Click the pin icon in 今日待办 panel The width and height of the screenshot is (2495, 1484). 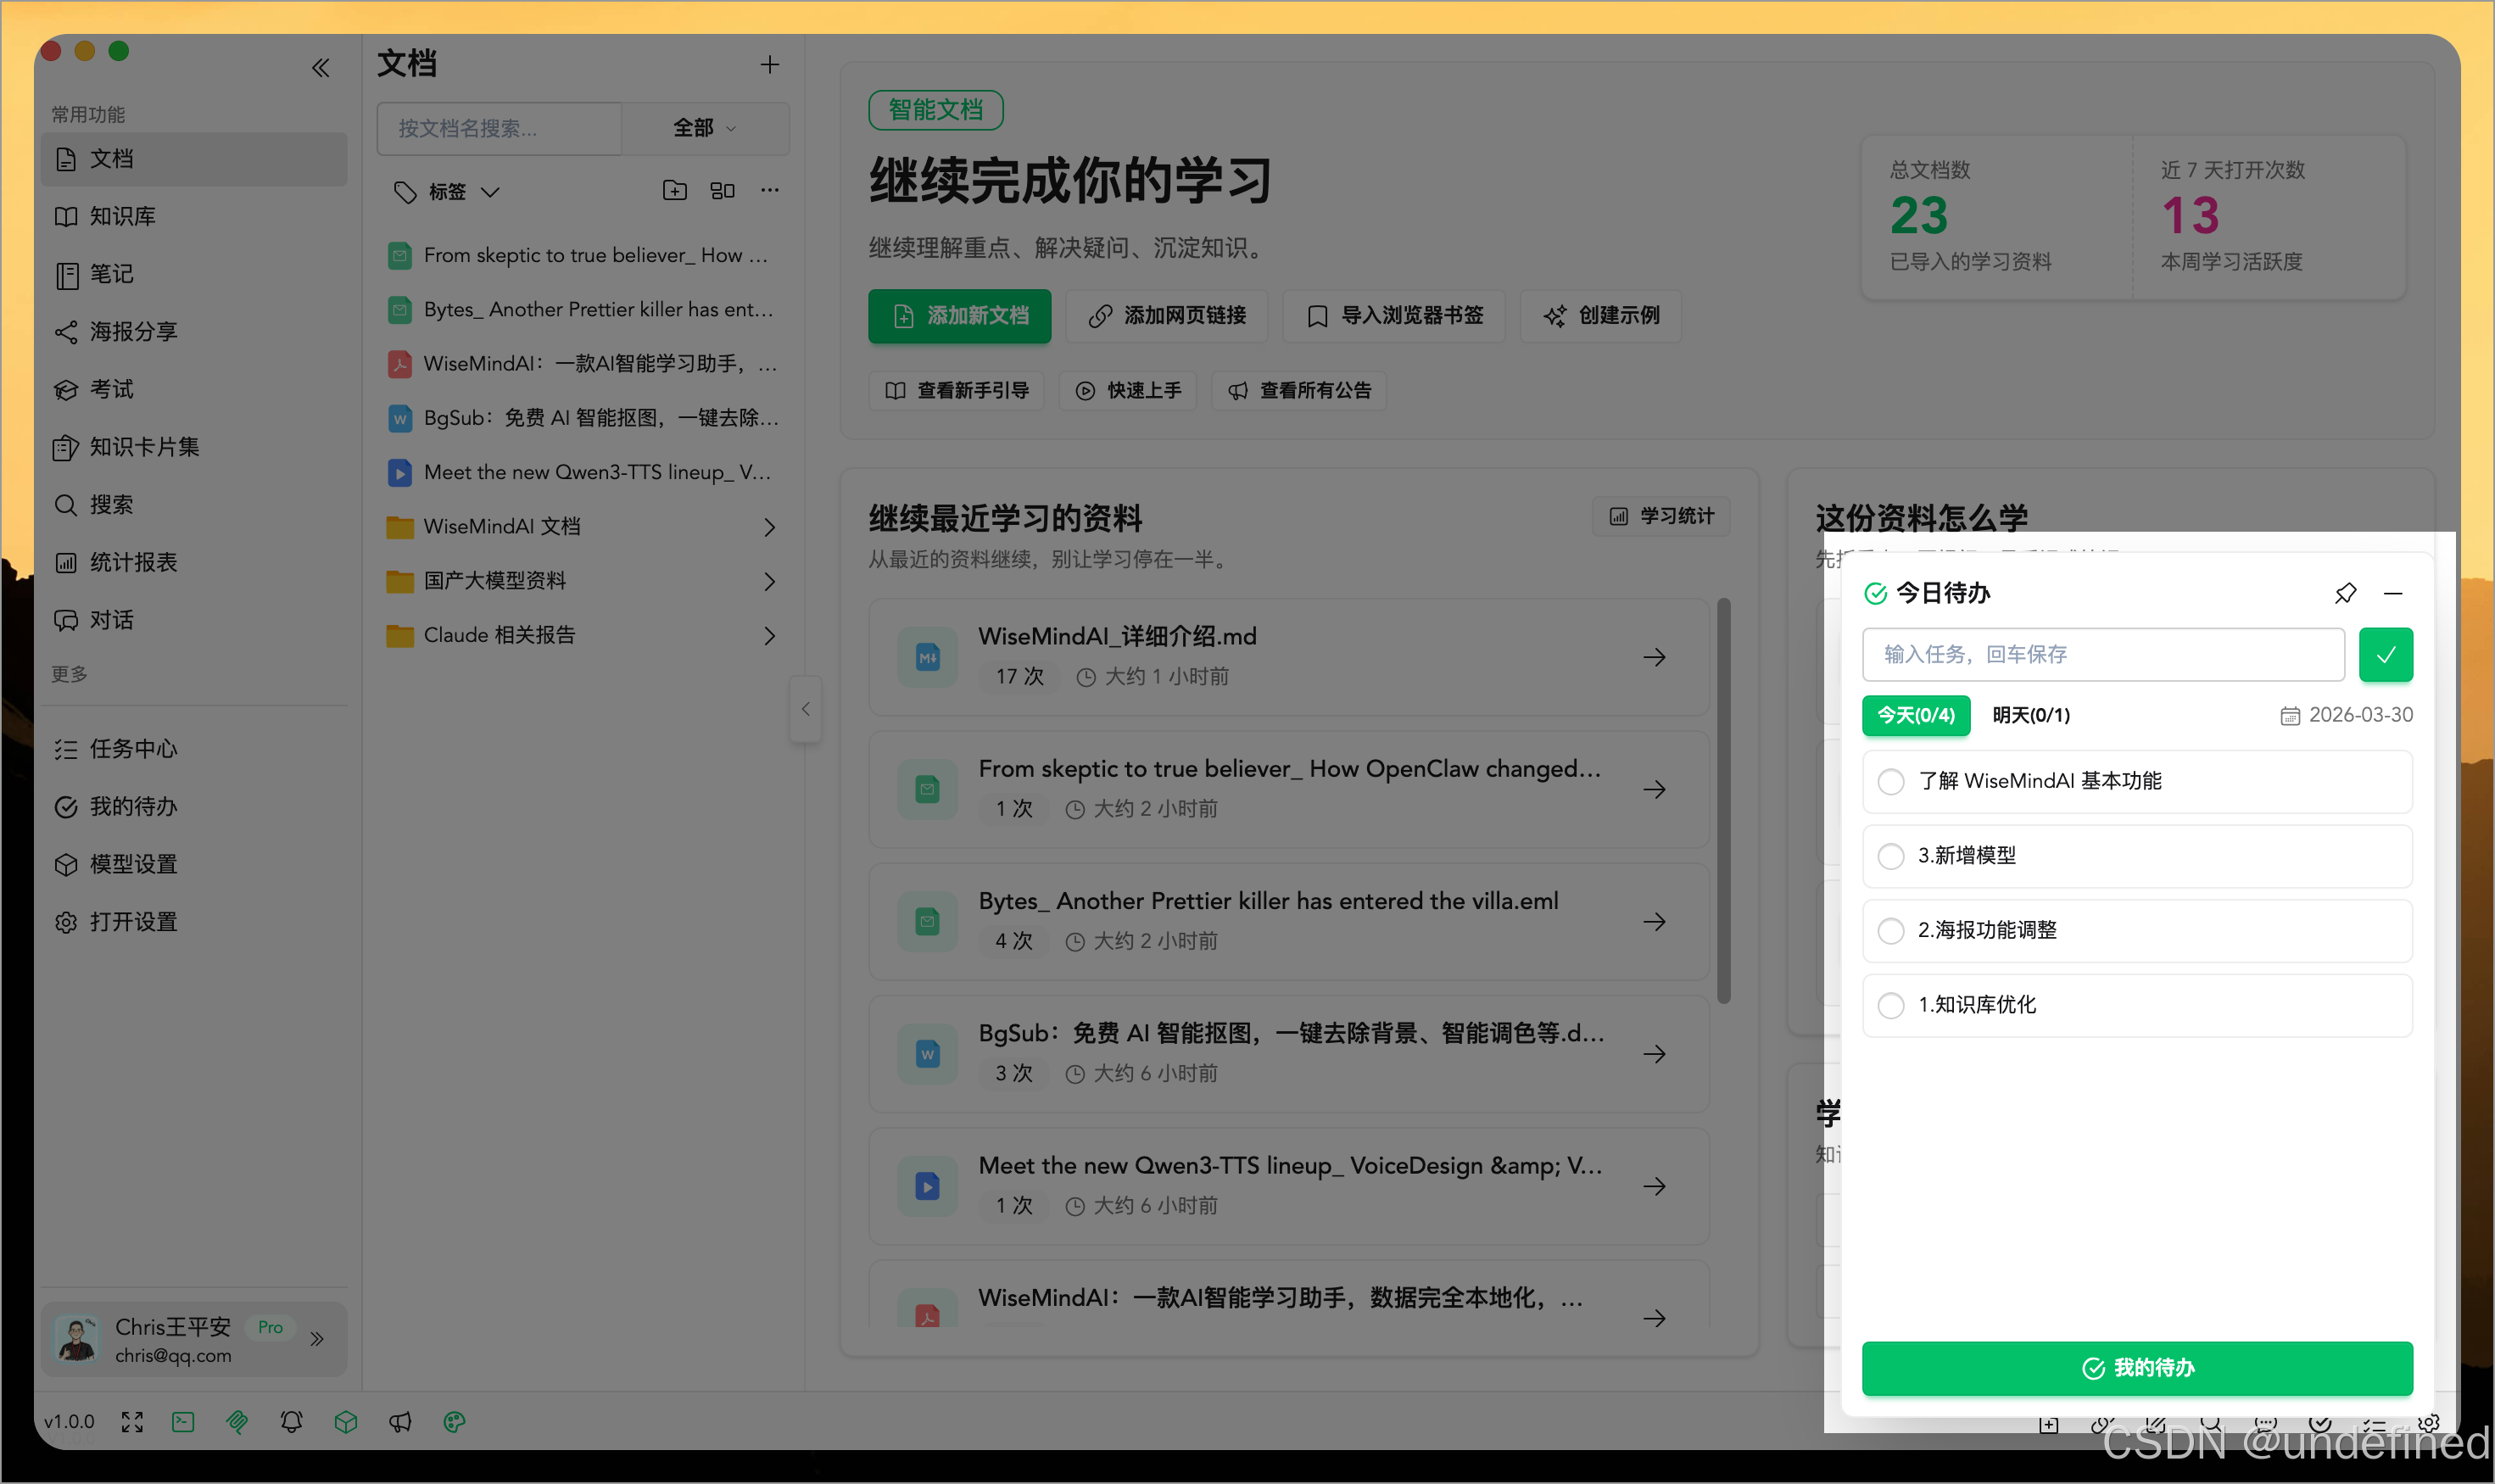[x=2345, y=593]
